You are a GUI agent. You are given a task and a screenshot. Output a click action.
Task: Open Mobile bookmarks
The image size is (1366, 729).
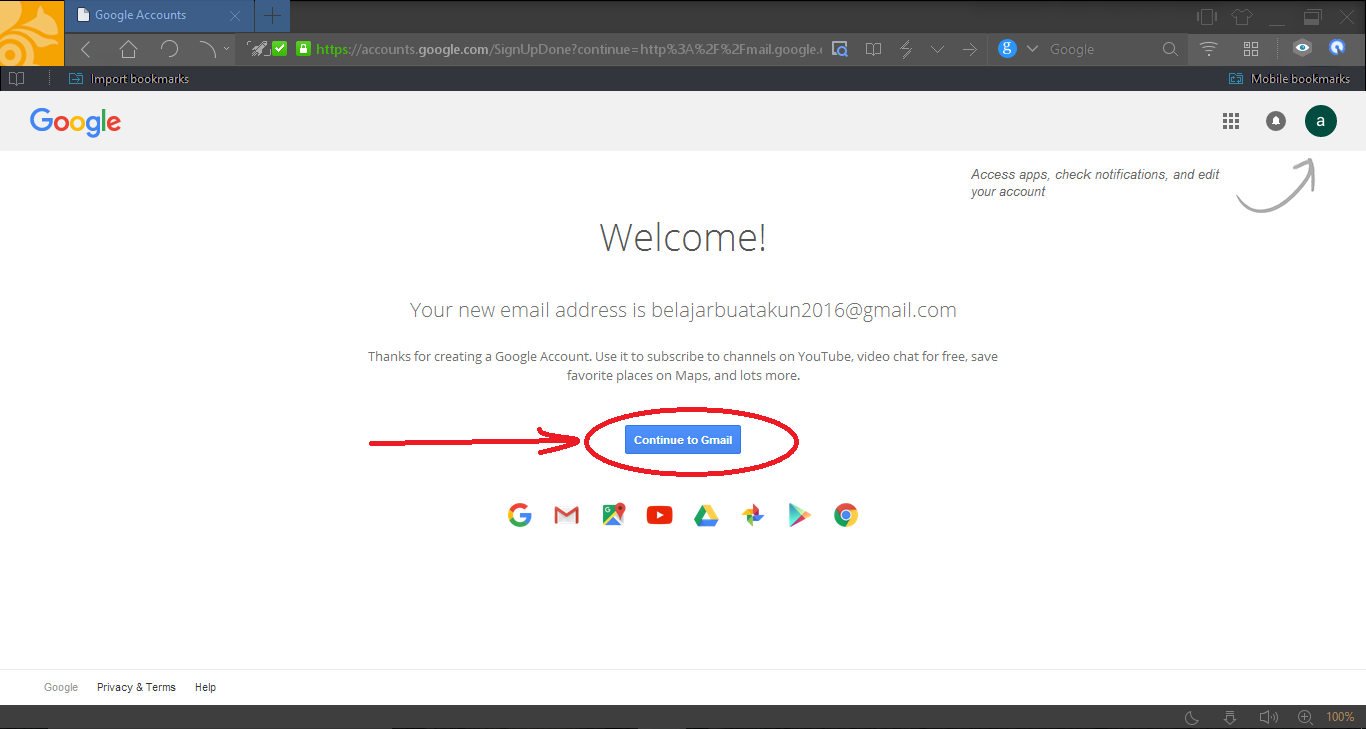[x=1289, y=79]
